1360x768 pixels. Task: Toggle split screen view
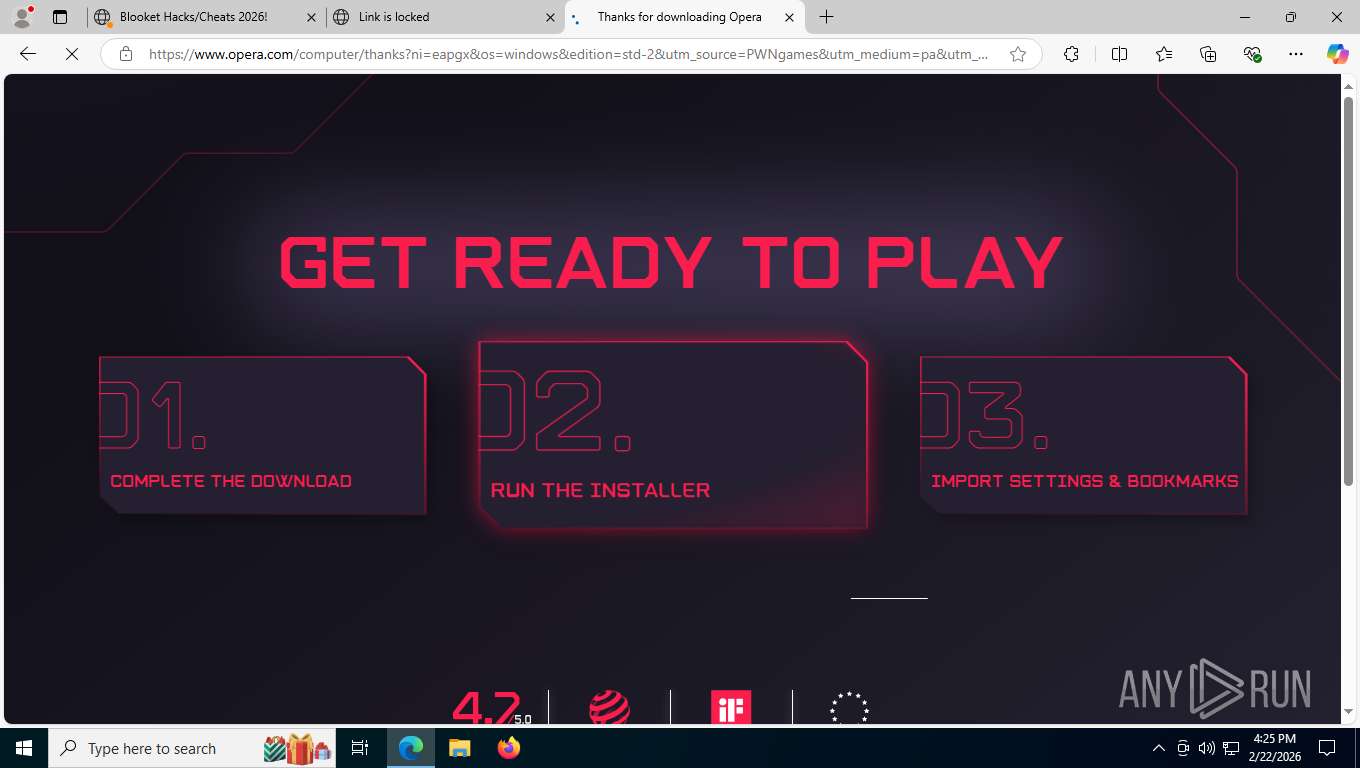(1119, 54)
